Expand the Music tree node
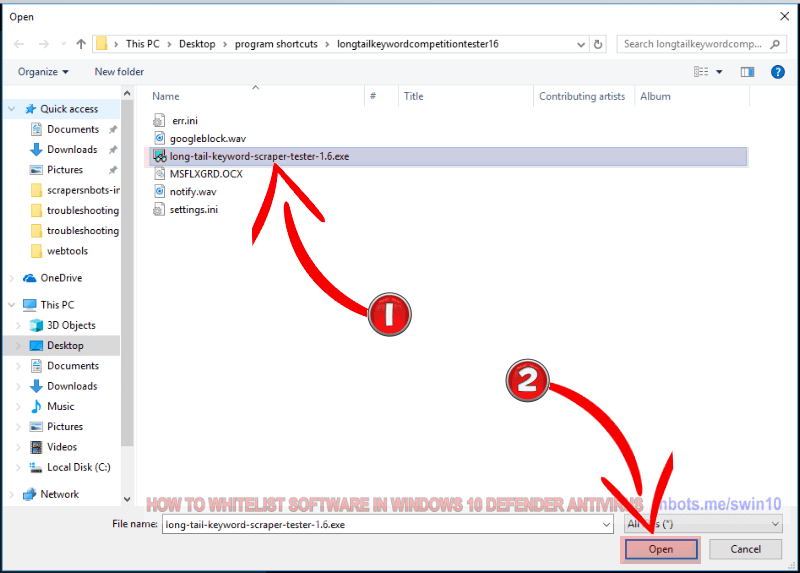Screen dimensions: 800x573 click(x=18, y=407)
